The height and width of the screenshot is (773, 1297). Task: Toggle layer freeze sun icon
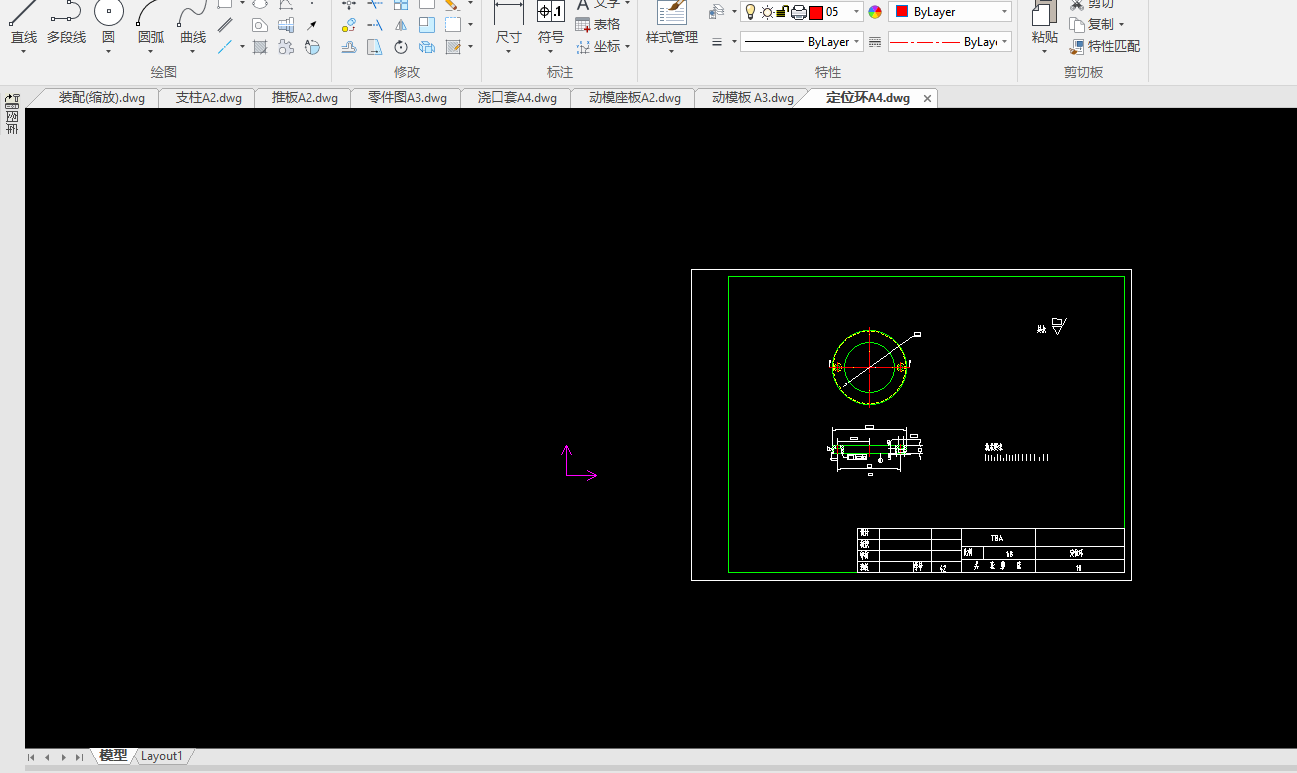coord(767,12)
